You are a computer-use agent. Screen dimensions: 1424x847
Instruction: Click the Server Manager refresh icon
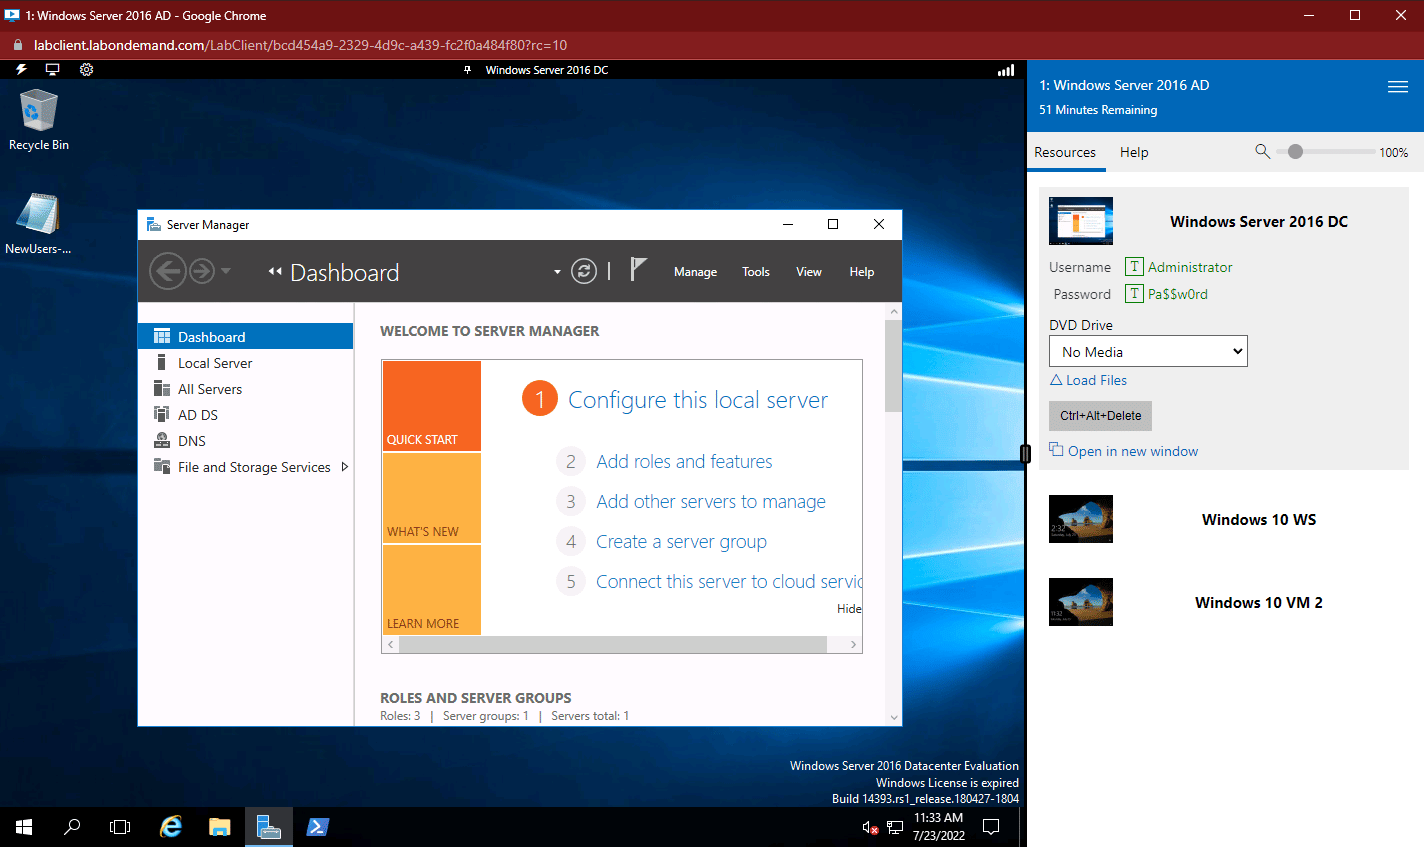584,271
